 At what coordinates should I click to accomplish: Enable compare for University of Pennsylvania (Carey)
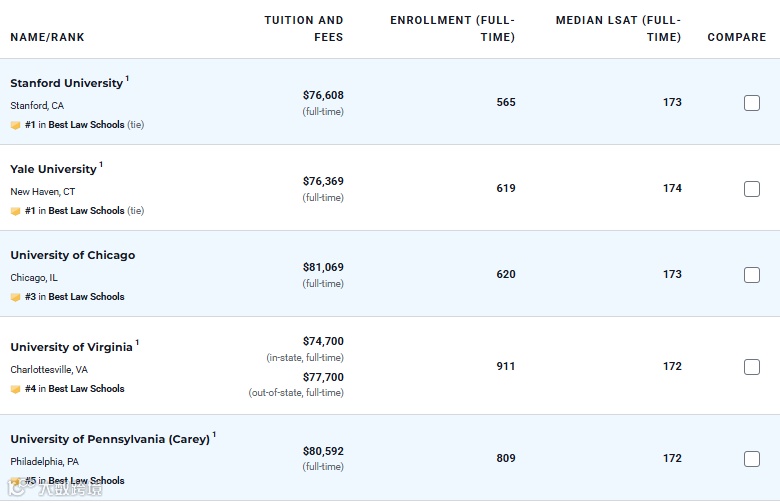tap(752, 459)
